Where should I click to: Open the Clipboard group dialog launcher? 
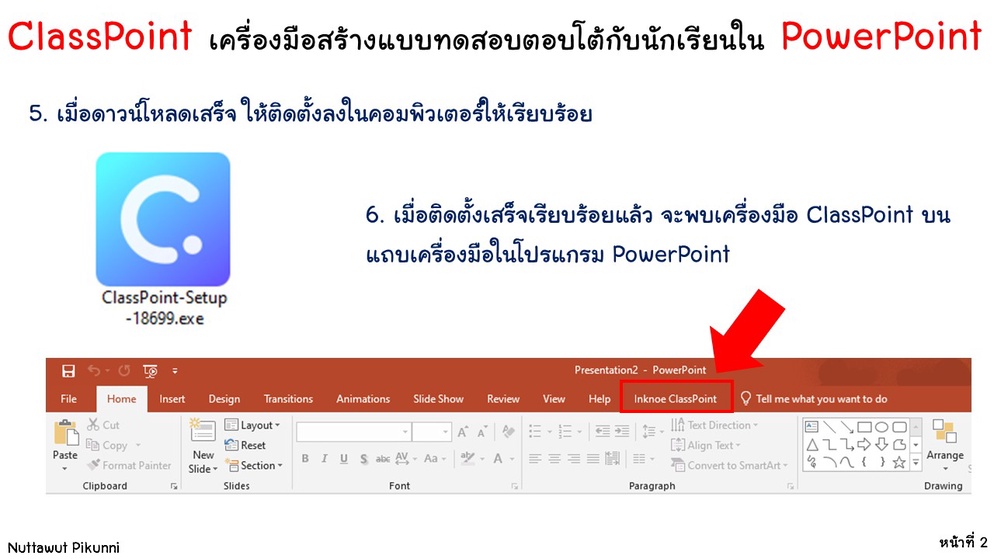click(174, 486)
